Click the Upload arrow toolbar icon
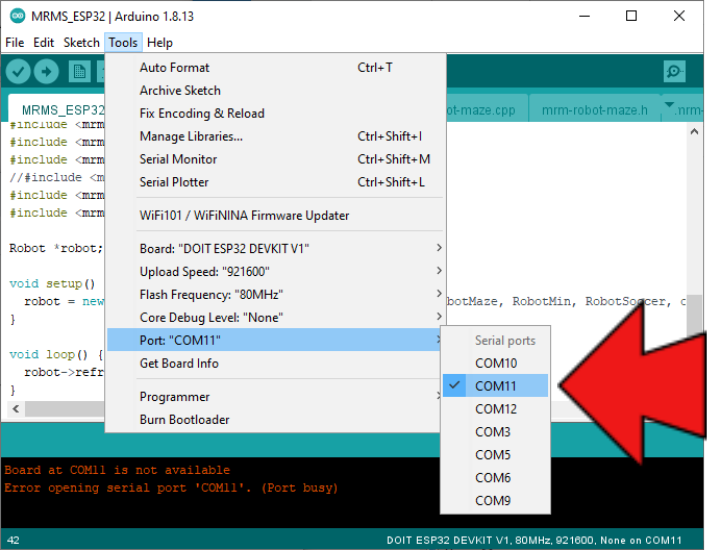707x550 pixels. pos(47,71)
